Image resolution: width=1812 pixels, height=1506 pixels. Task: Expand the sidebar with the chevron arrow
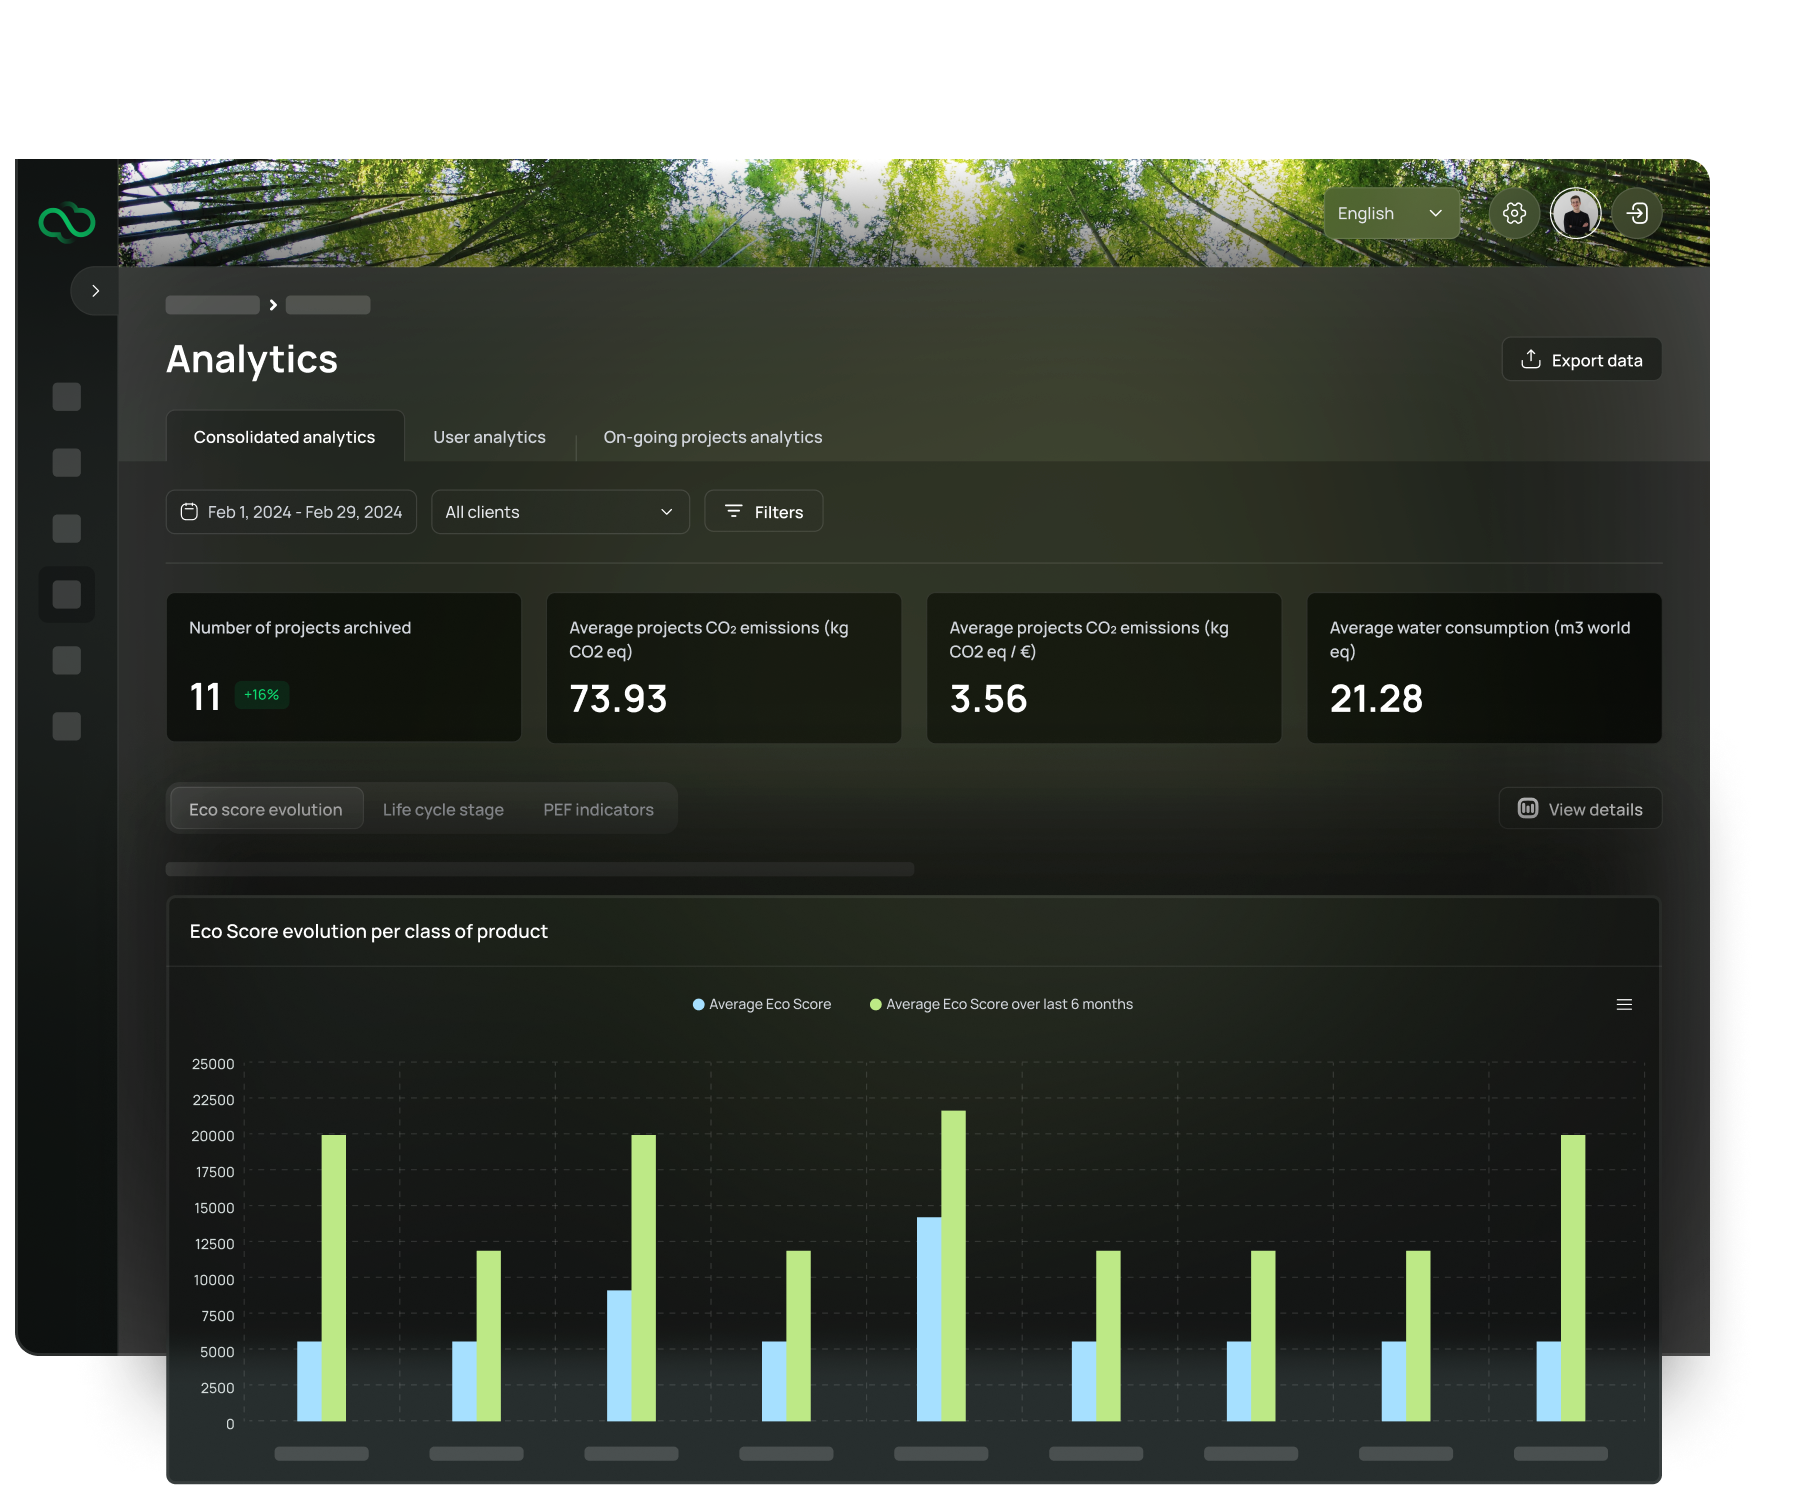95,291
